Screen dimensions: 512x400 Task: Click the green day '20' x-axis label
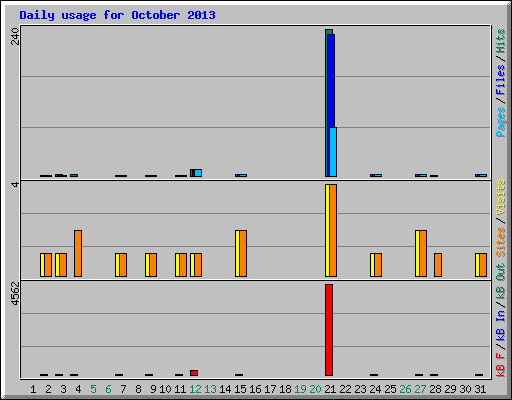pos(315,389)
